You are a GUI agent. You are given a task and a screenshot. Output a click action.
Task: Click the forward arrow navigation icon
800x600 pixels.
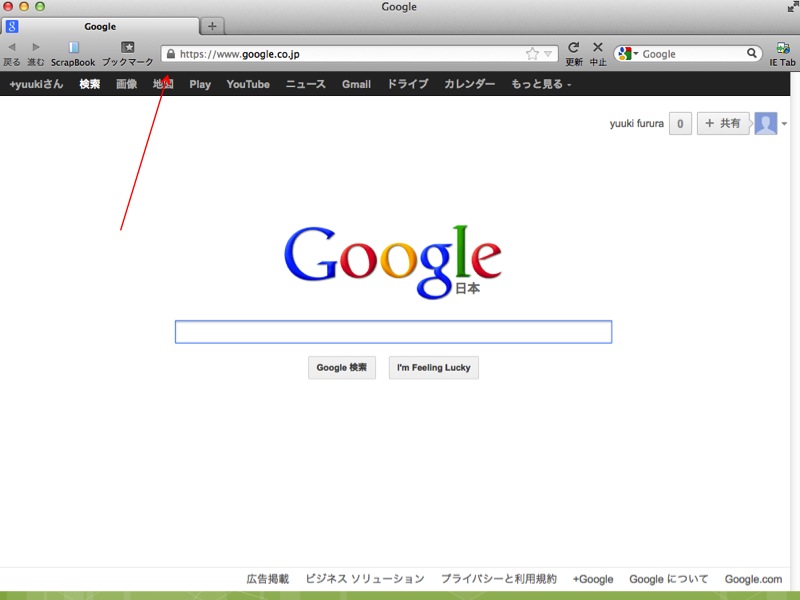pos(36,47)
